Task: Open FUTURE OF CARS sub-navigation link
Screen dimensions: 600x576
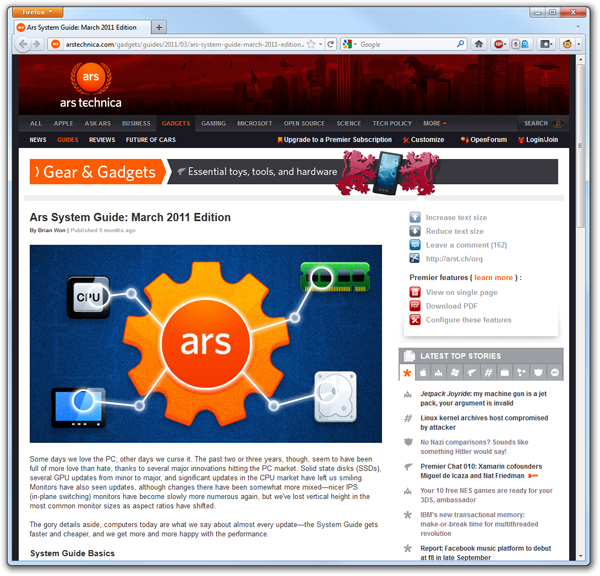Action: pos(151,140)
